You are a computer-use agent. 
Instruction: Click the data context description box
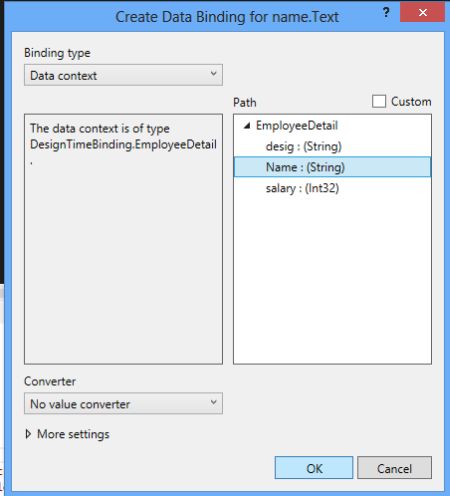[x=123, y=239]
